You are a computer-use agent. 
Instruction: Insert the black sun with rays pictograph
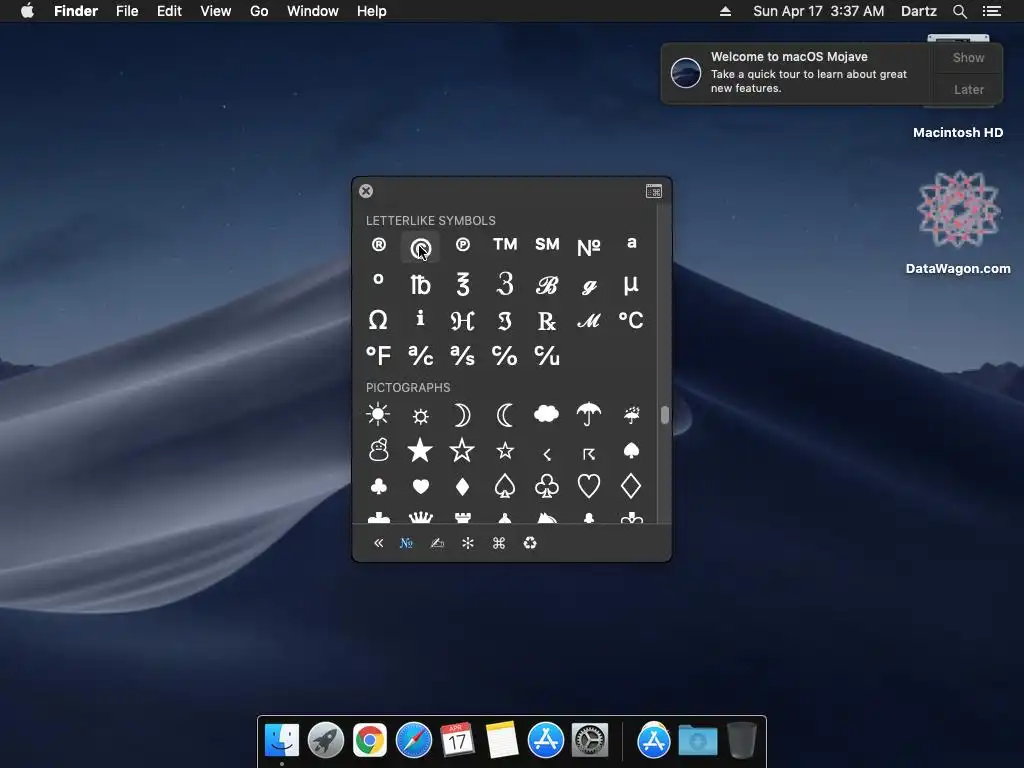click(x=378, y=414)
